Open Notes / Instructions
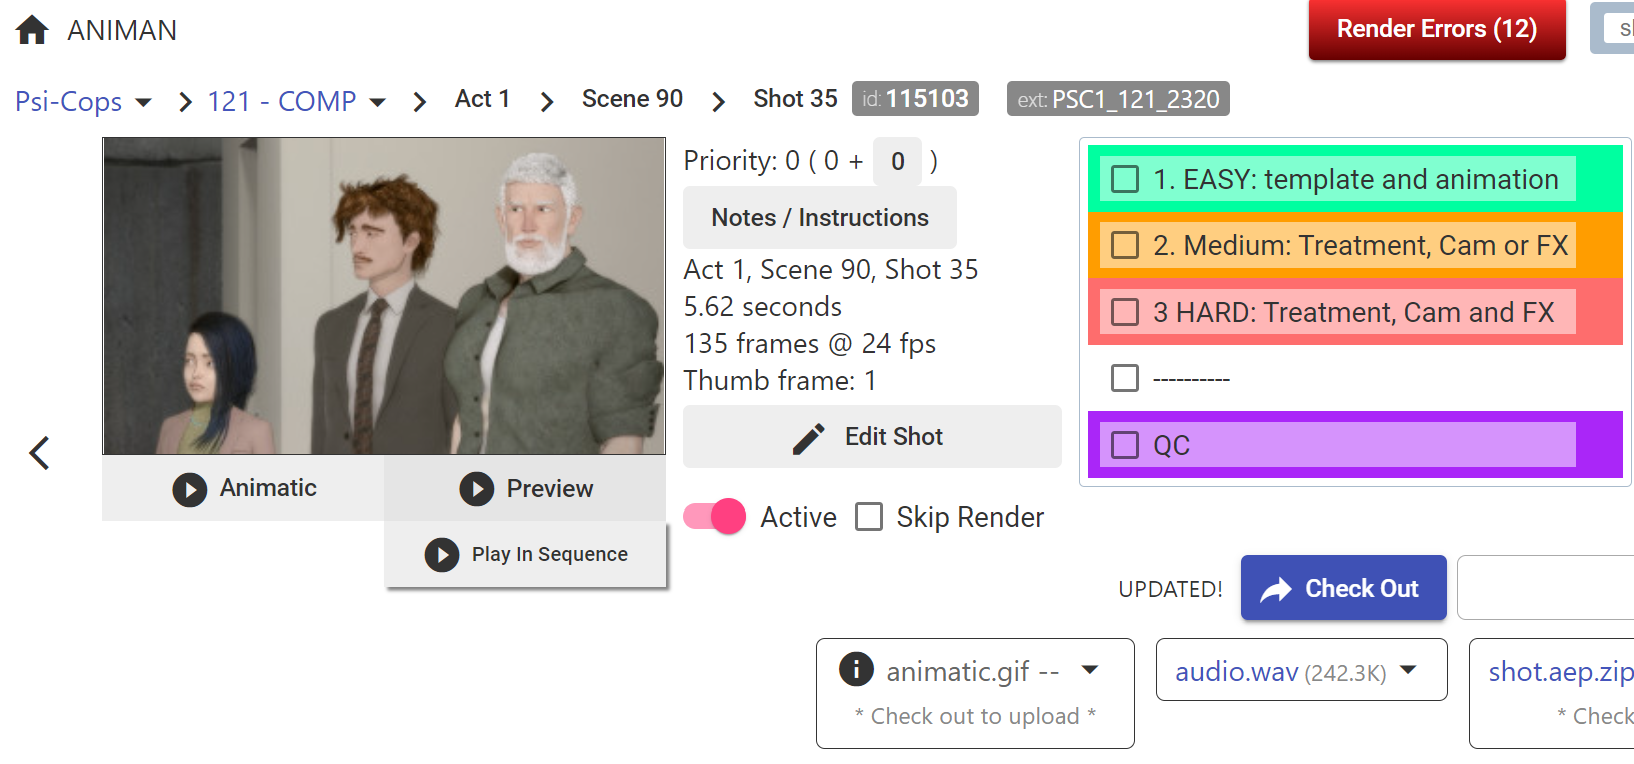This screenshot has height=764, width=1634. (x=819, y=217)
